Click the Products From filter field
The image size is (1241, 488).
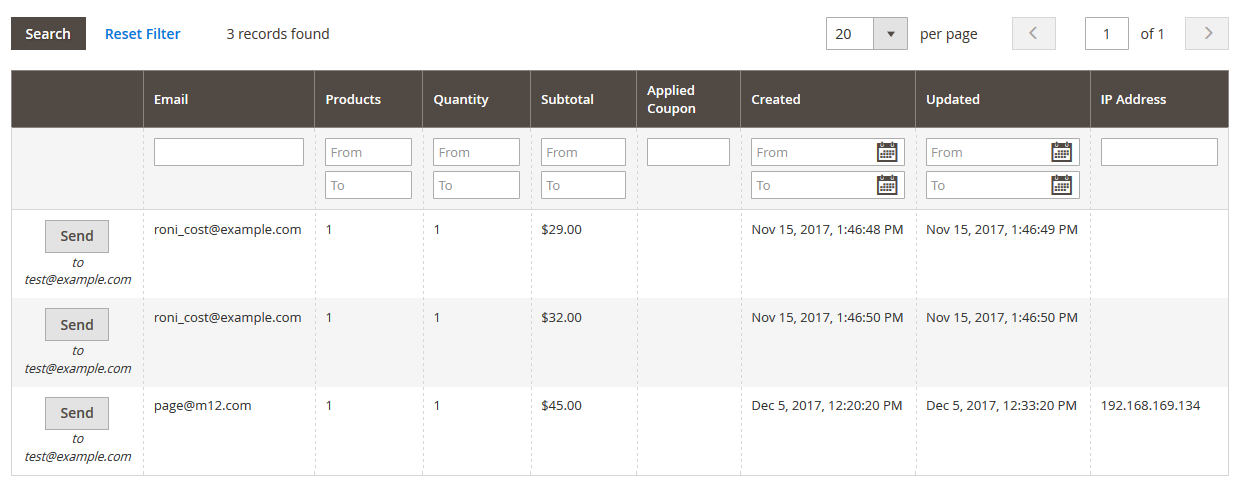368,152
